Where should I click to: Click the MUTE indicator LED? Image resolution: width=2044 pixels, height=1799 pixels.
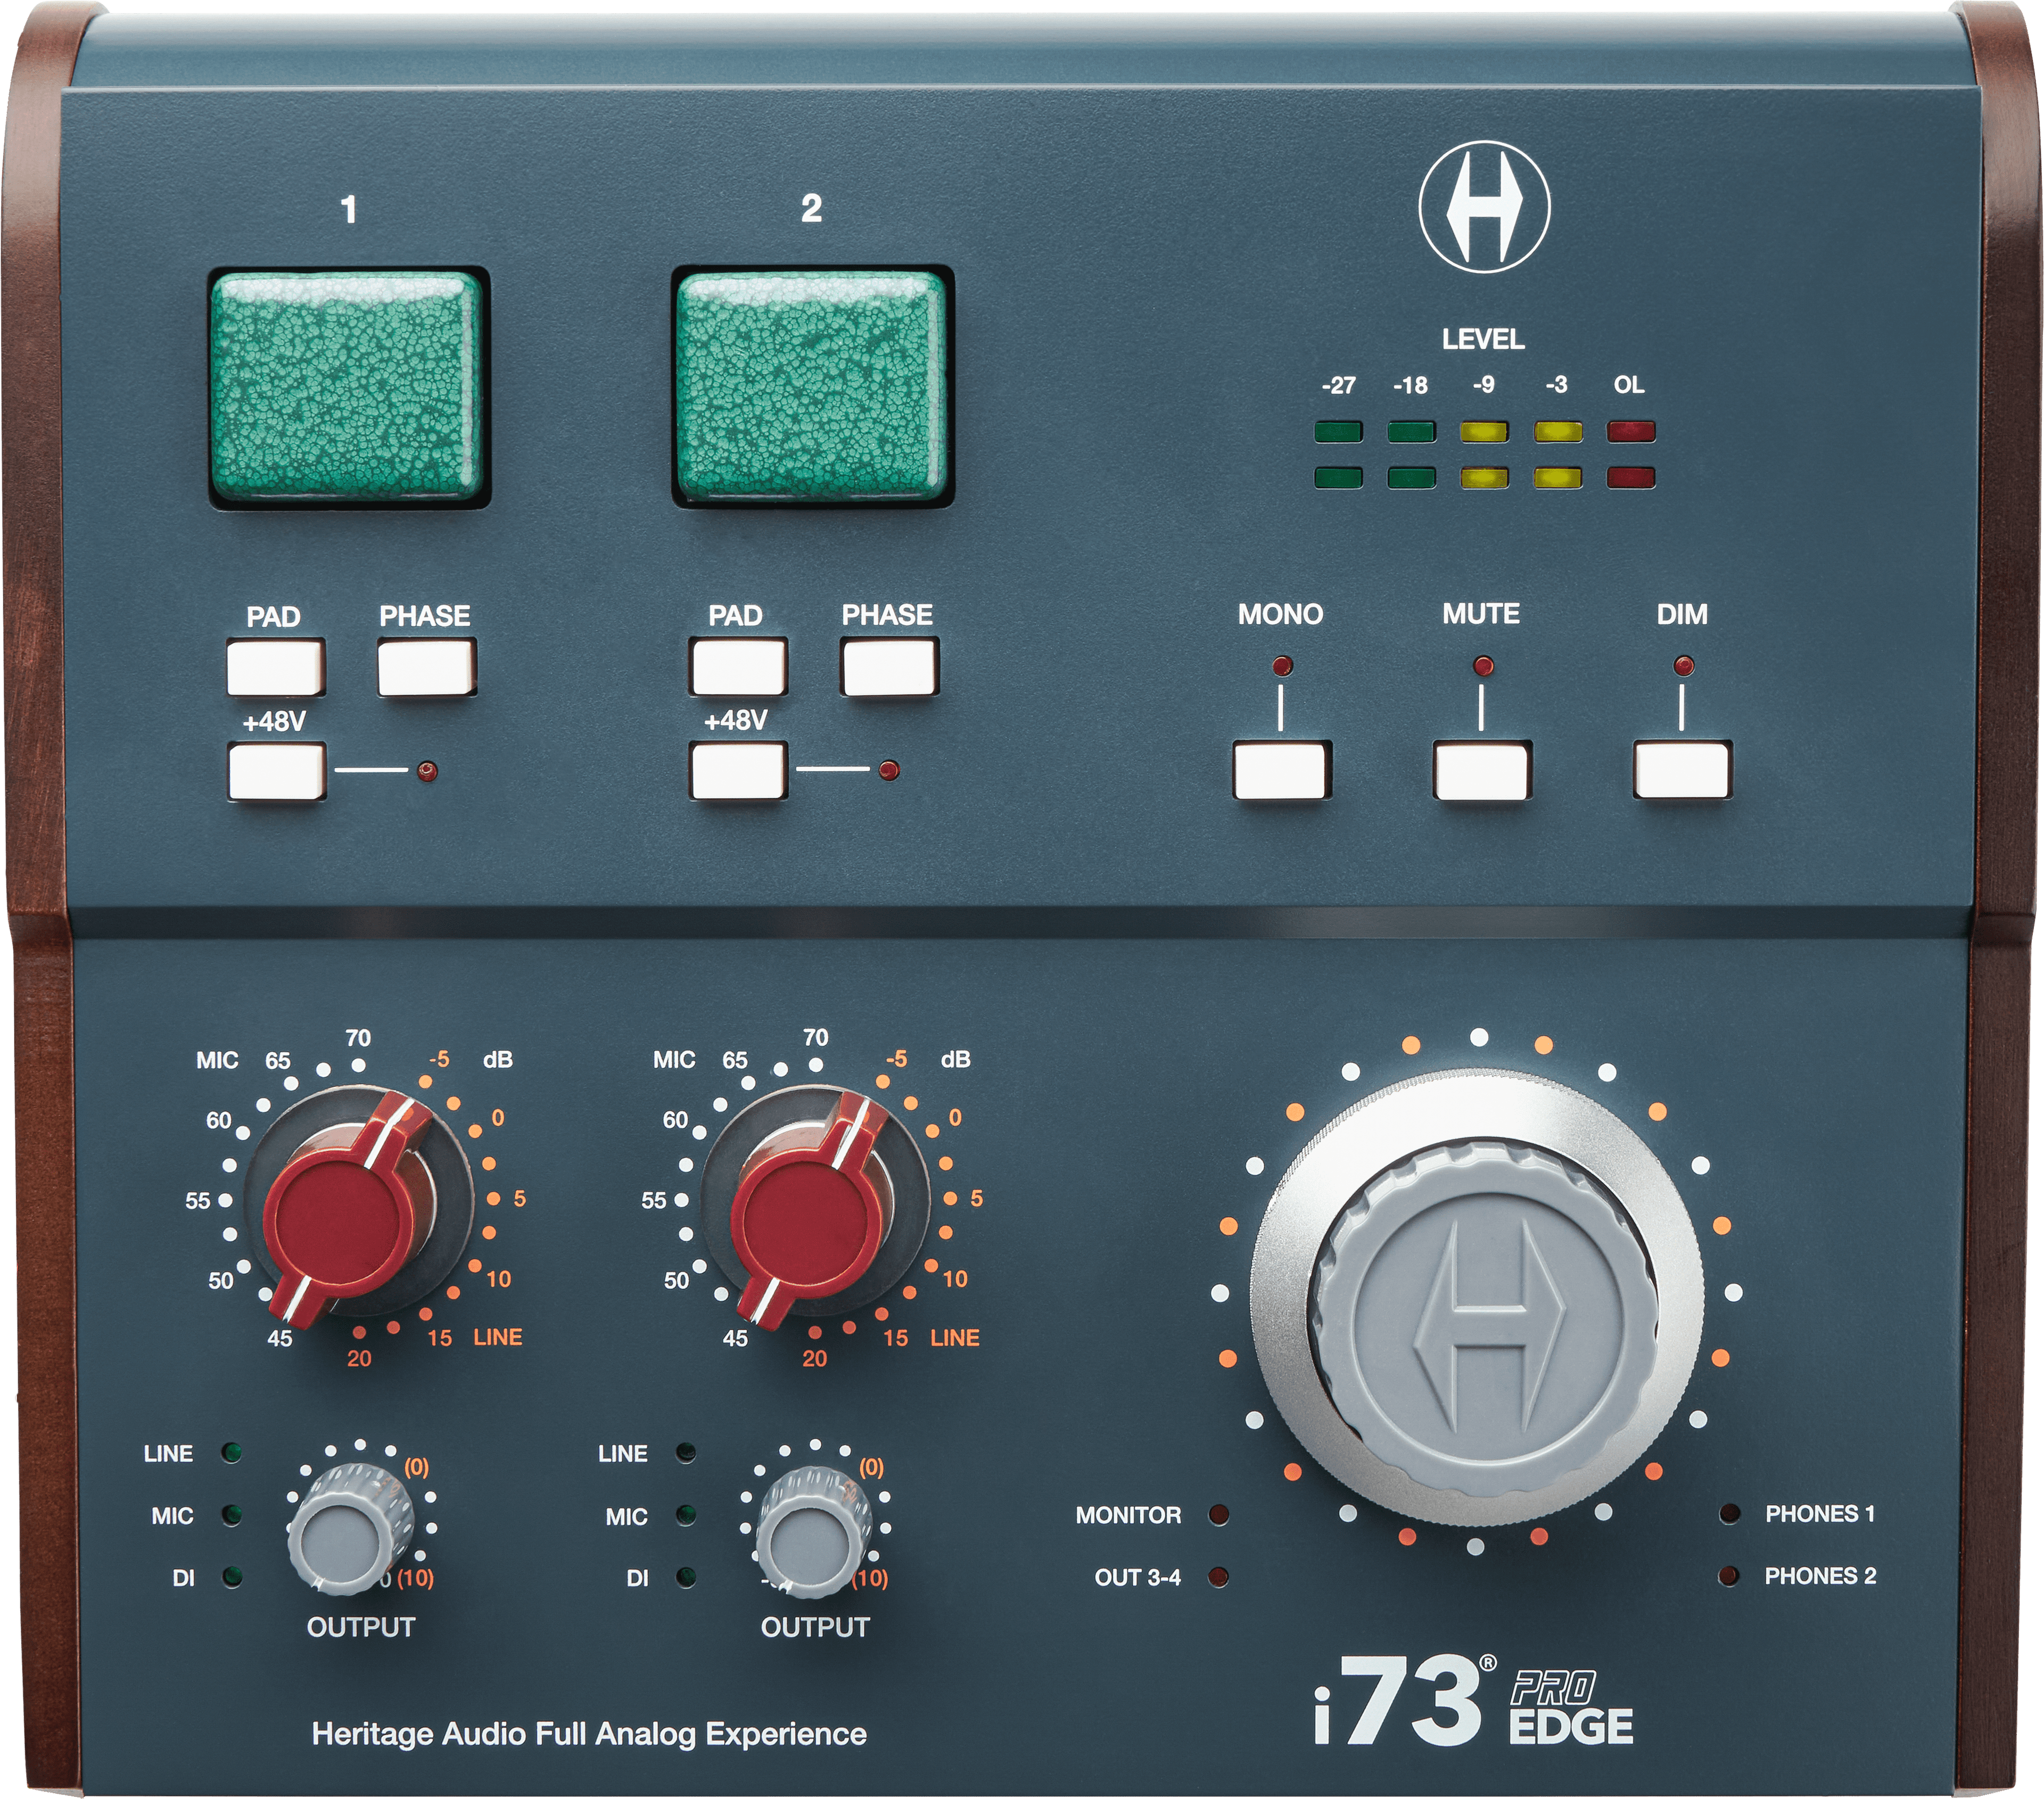coord(1483,665)
